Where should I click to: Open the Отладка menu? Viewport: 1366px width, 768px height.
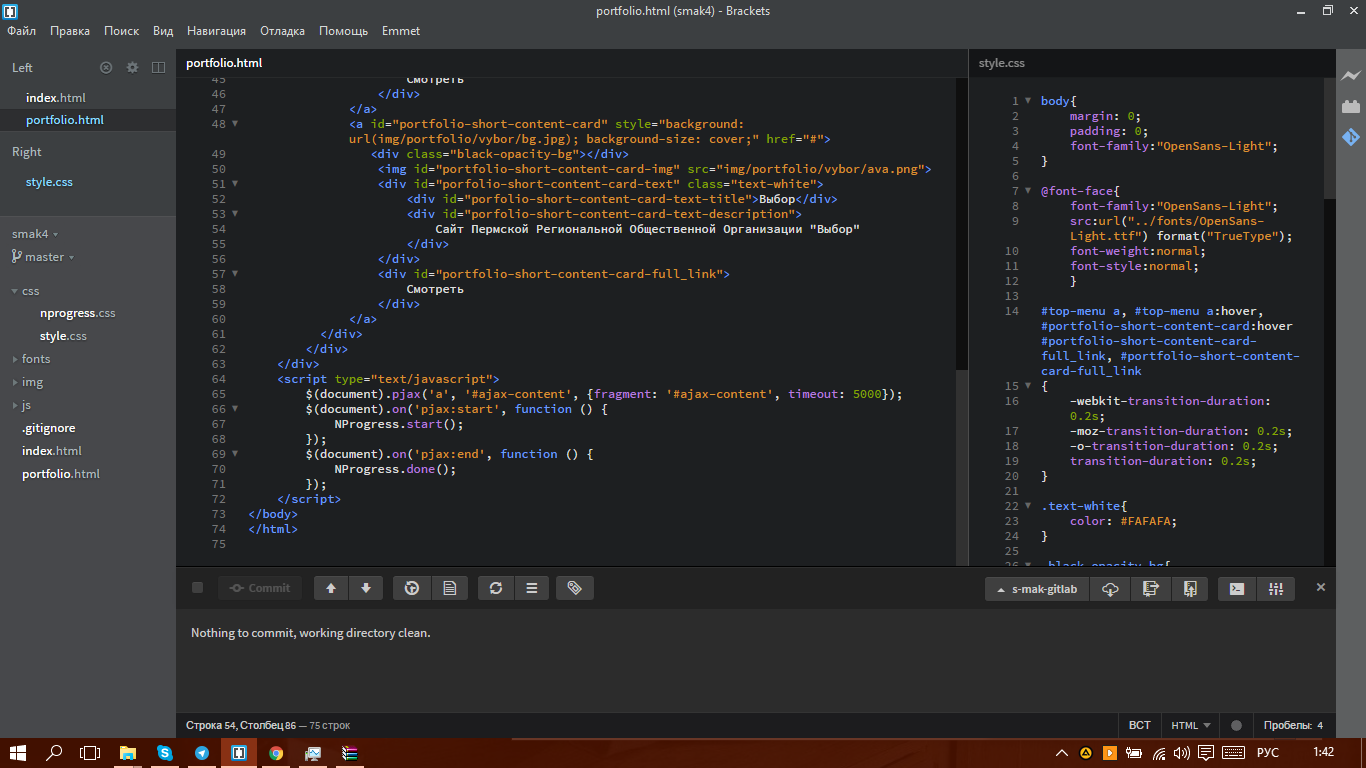click(x=282, y=31)
